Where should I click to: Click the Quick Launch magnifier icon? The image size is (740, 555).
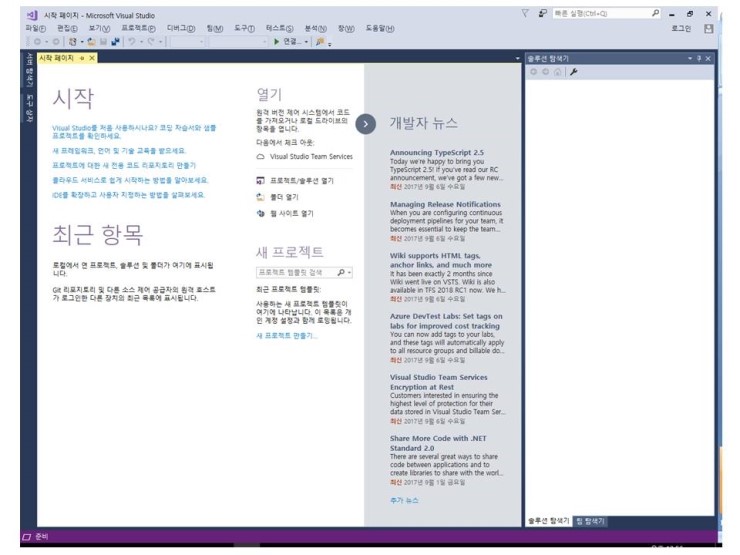coord(655,14)
